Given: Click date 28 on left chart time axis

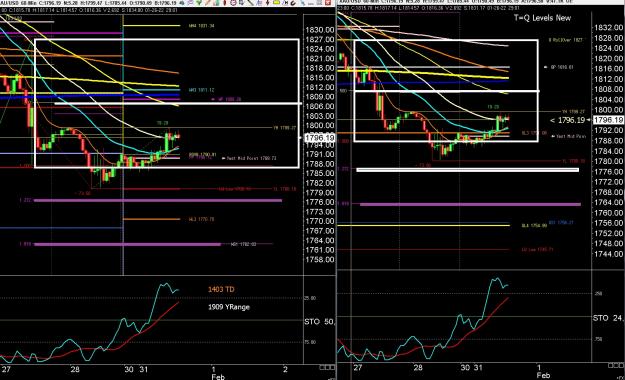Looking at the screenshot, I should 75,369.
